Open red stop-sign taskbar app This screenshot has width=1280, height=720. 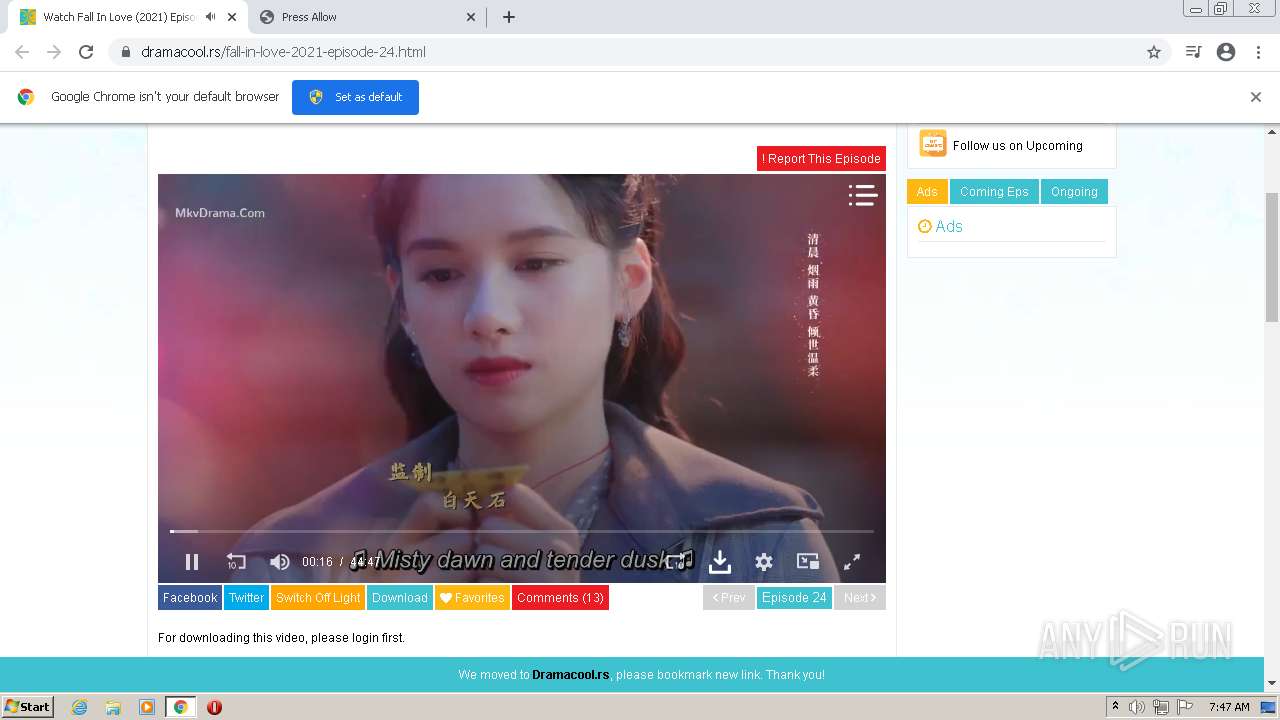(214, 707)
